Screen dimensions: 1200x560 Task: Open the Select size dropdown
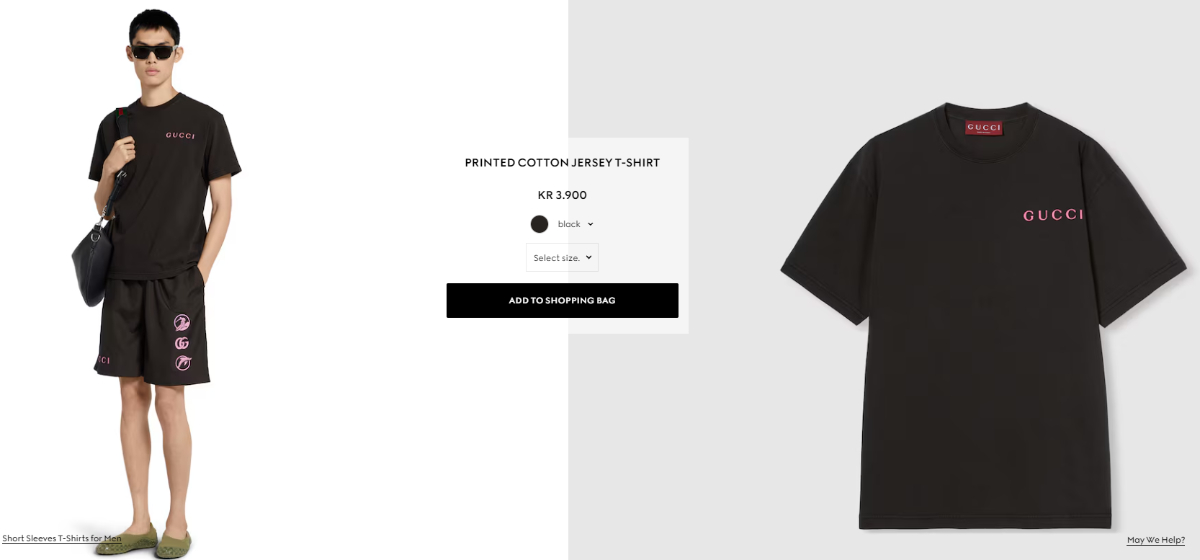pyautogui.click(x=562, y=258)
